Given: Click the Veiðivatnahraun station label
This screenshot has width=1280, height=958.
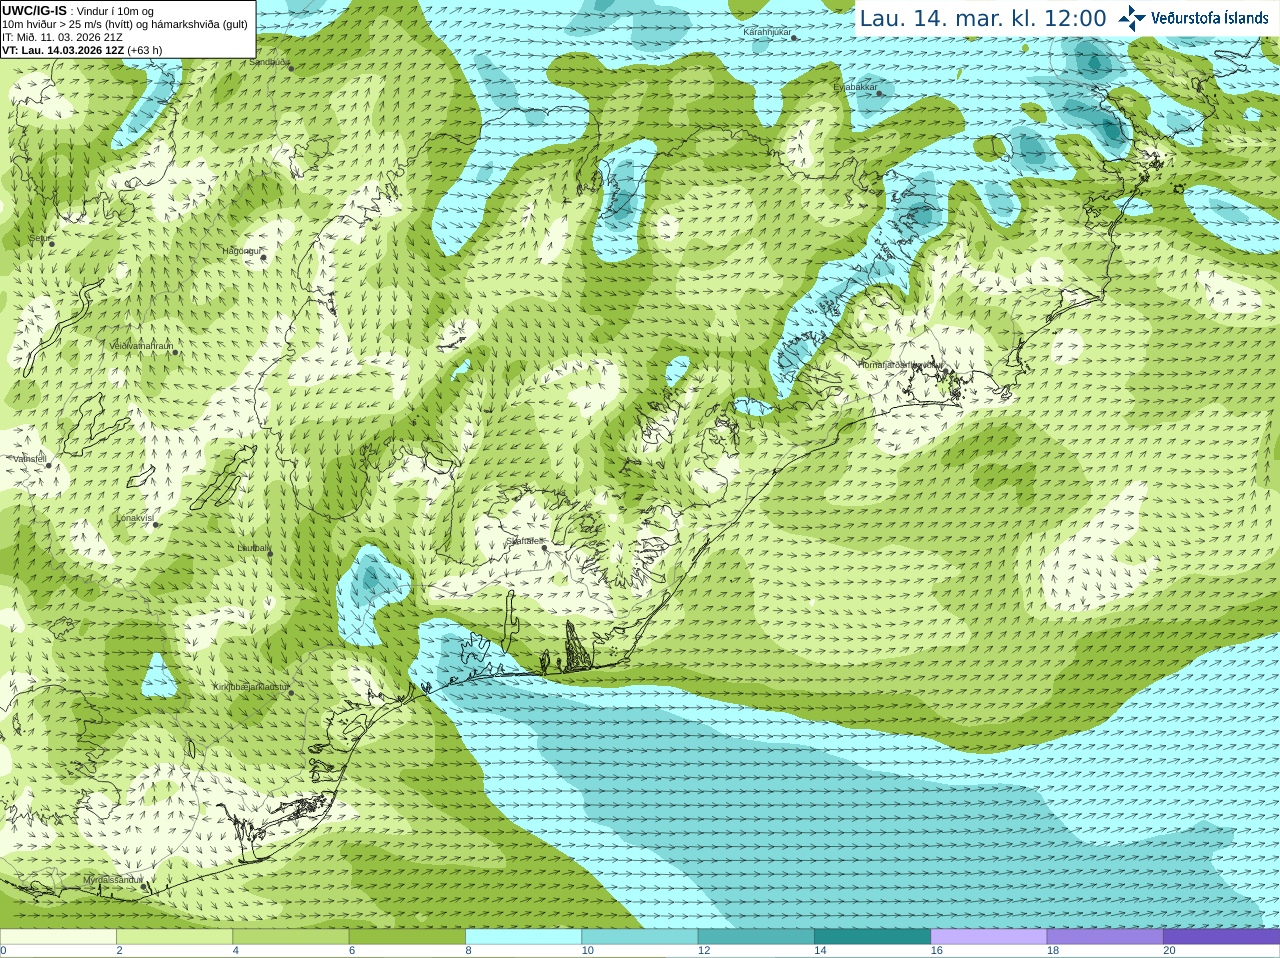Looking at the screenshot, I should tap(140, 345).
